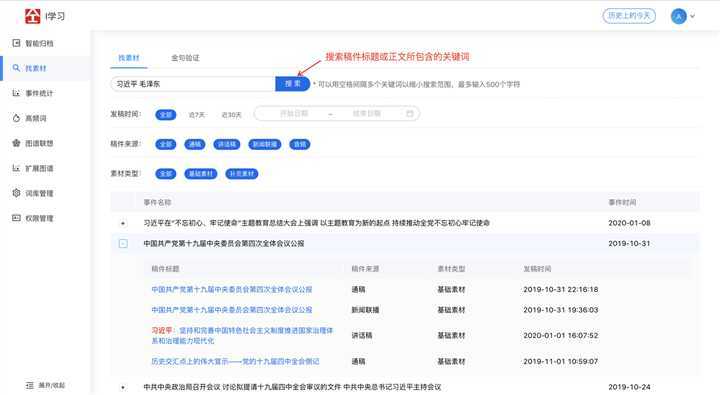Open the 习近平：坚持和完善 讲话稿 link
The image size is (720, 395).
pyautogui.click(x=242, y=335)
